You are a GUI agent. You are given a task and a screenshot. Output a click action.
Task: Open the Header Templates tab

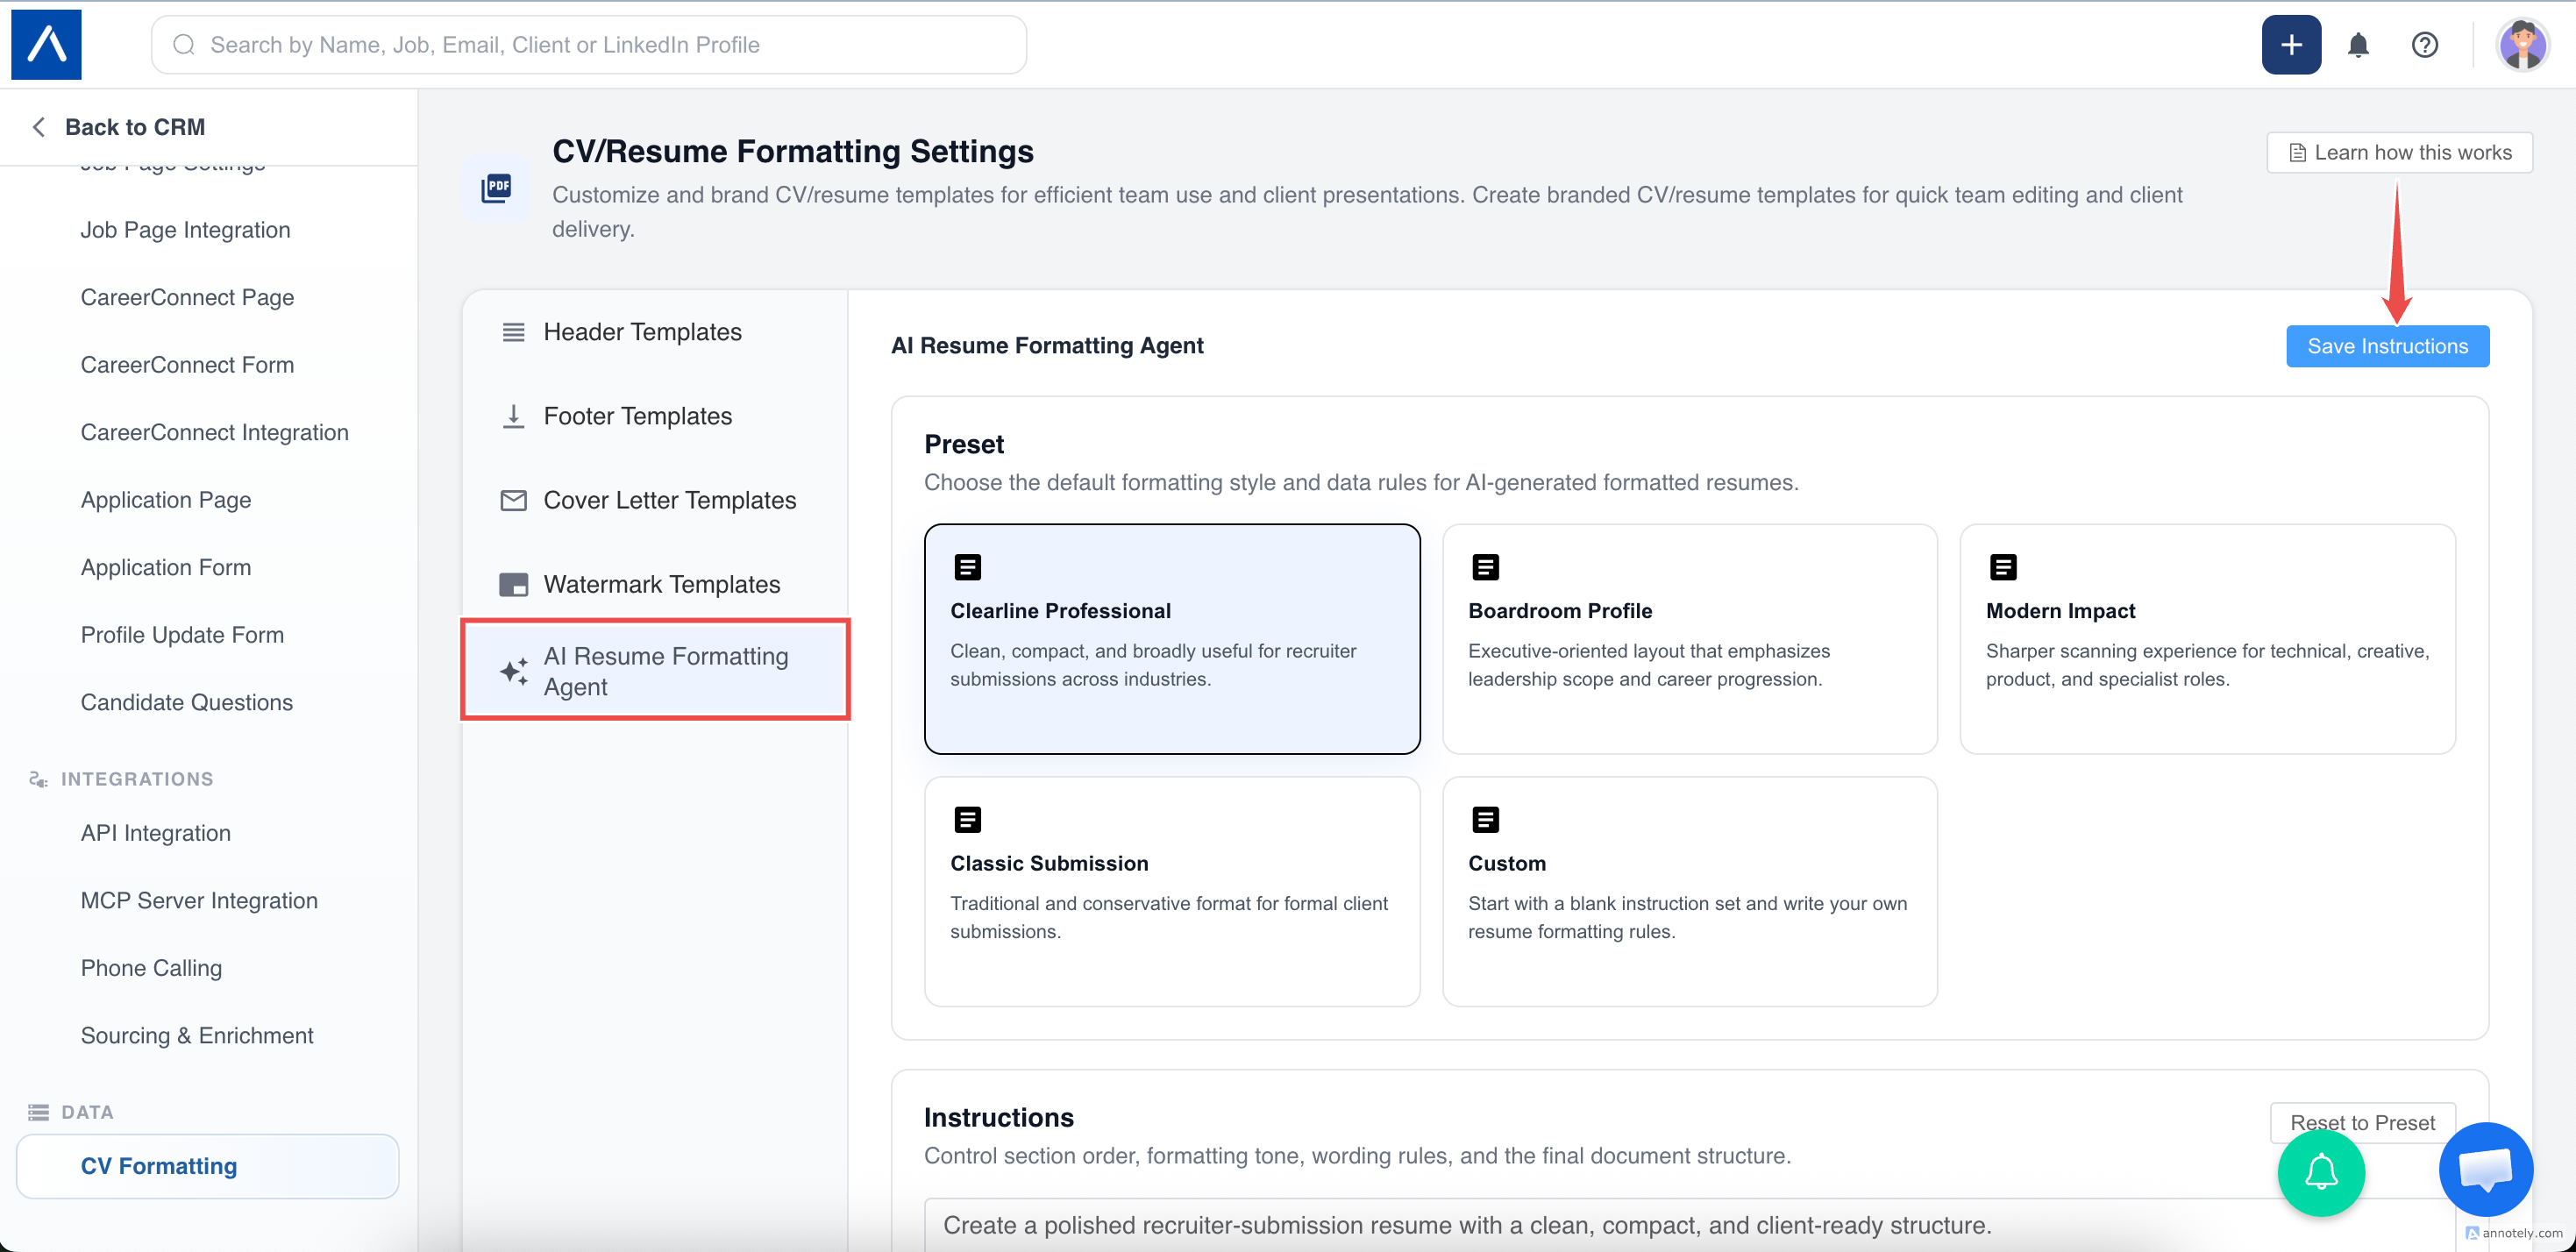click(x=655, y=332)
